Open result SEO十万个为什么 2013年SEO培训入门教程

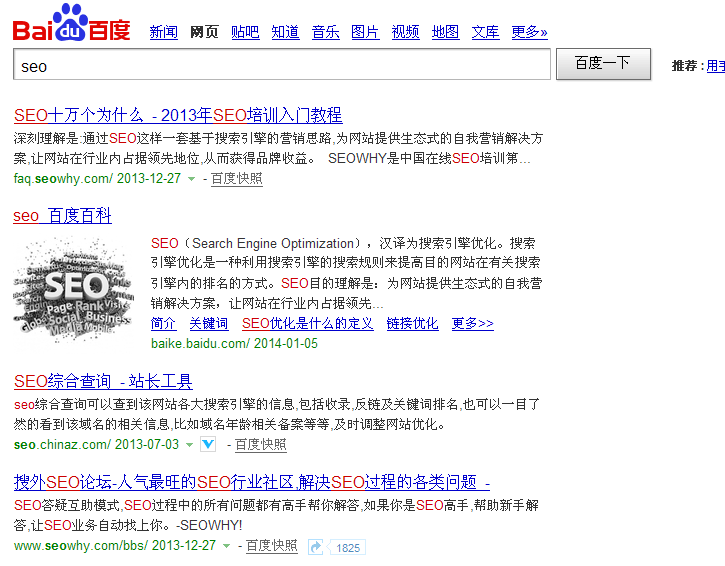coord(178,115)
